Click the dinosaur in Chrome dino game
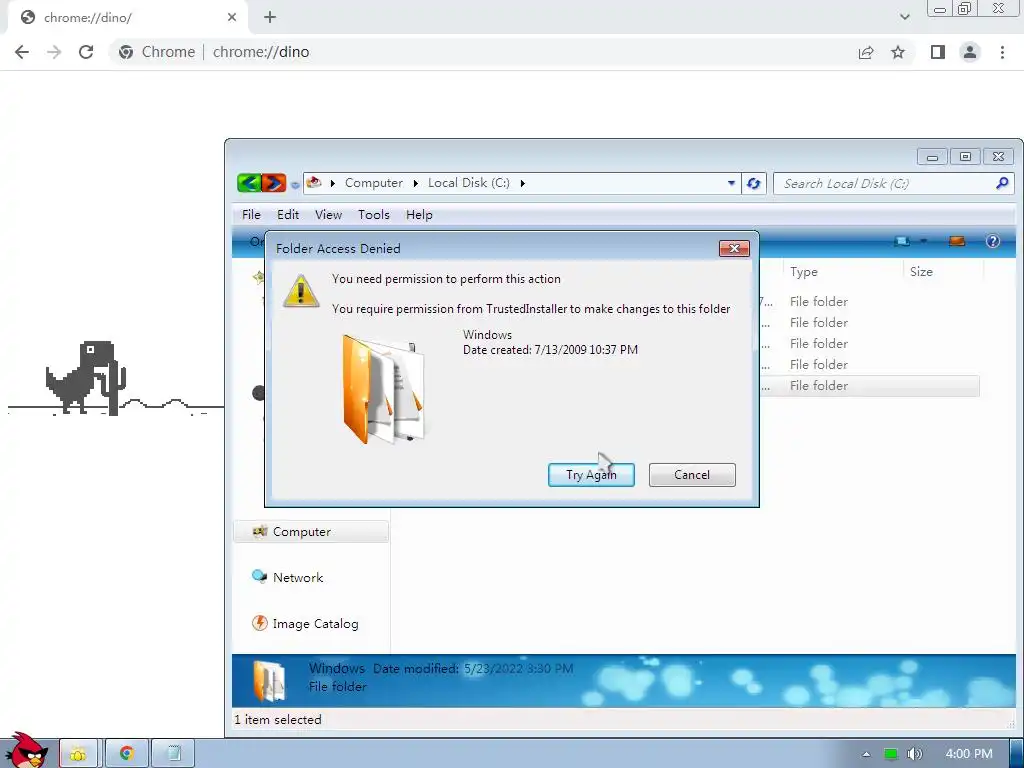The height and width of the screenshot is (768, 1024). pyautogui.click(x=80, y=377)
